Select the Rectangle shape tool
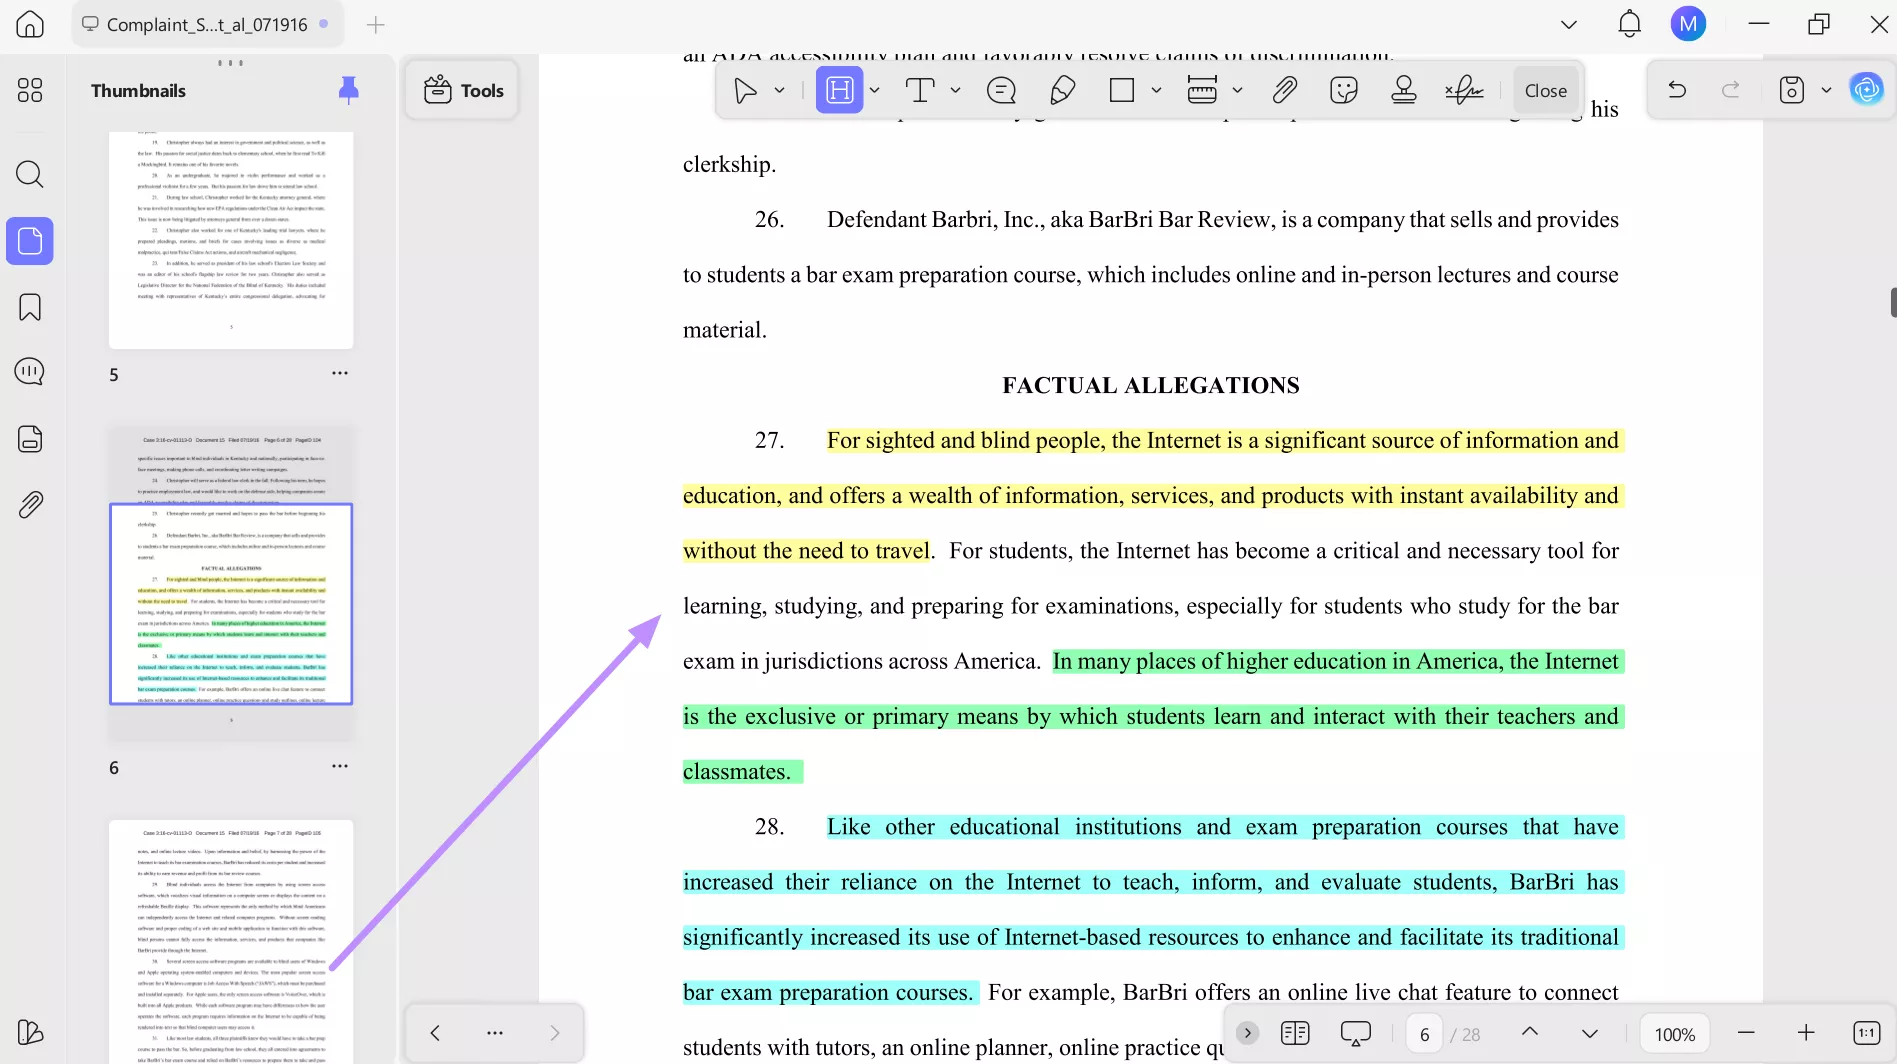The width and height of the screenshot is (1897, 1064). click(1122, 89)
